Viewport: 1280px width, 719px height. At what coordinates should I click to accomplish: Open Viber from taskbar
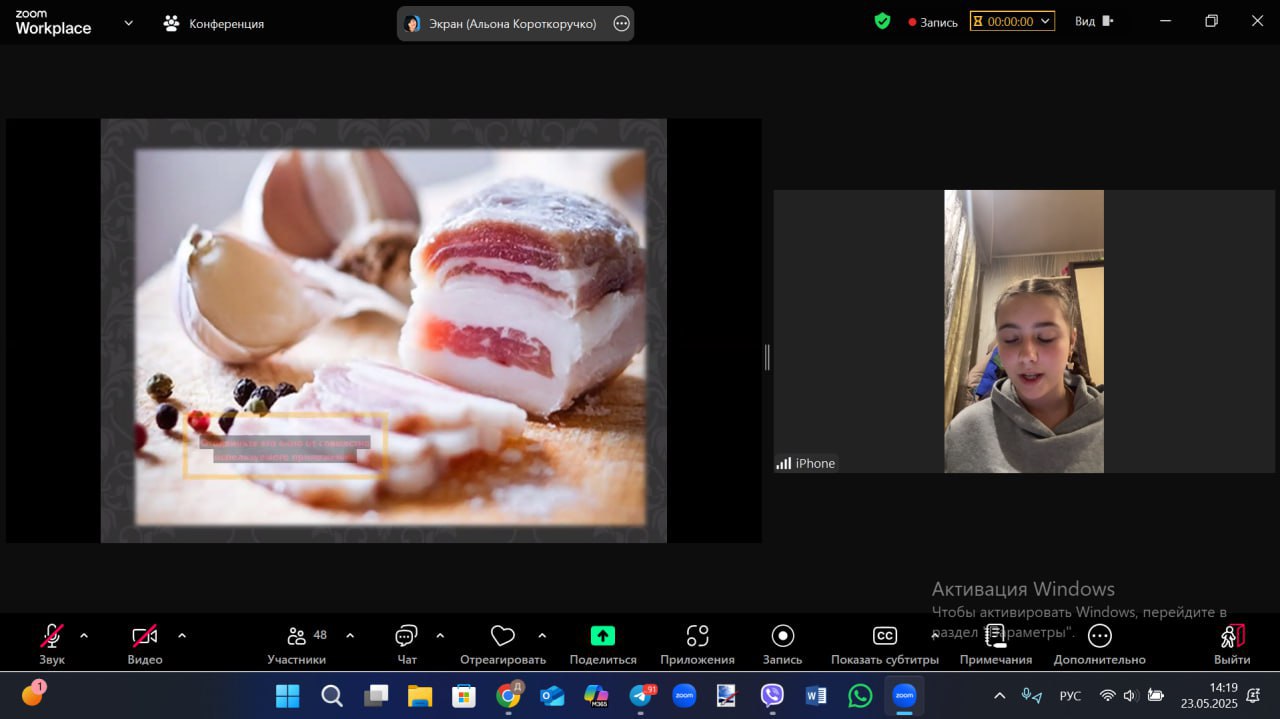(x=772, y=695)
